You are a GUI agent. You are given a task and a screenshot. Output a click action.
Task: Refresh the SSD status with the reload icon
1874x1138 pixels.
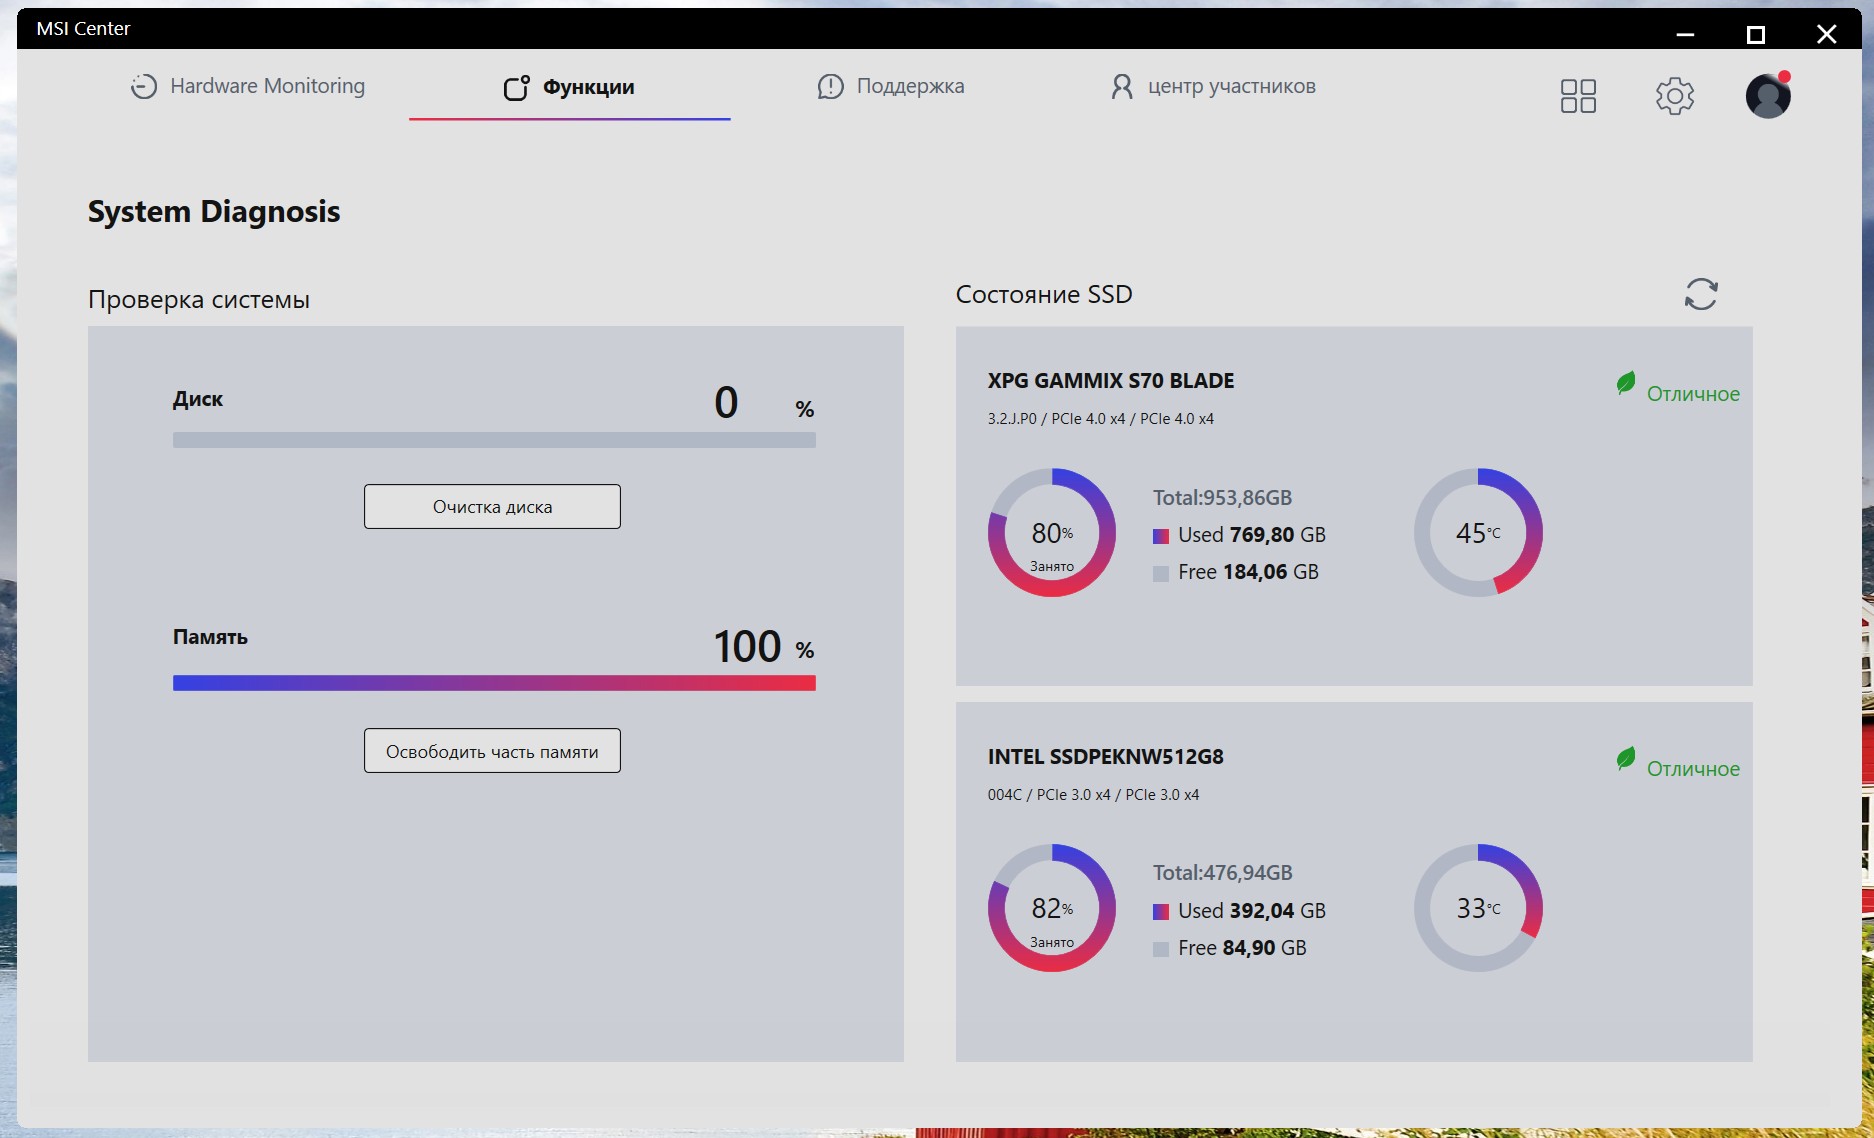tap(1701, 294)
